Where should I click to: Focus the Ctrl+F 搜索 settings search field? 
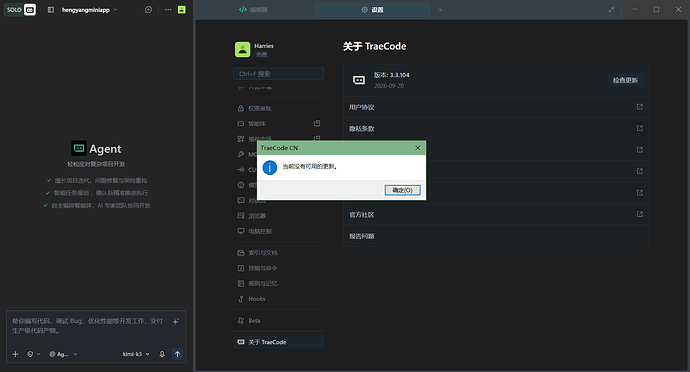pos(279,74)
